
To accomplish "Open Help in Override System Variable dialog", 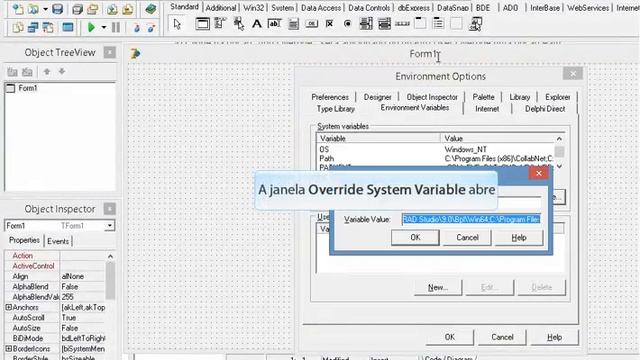I will coord(519,238).
